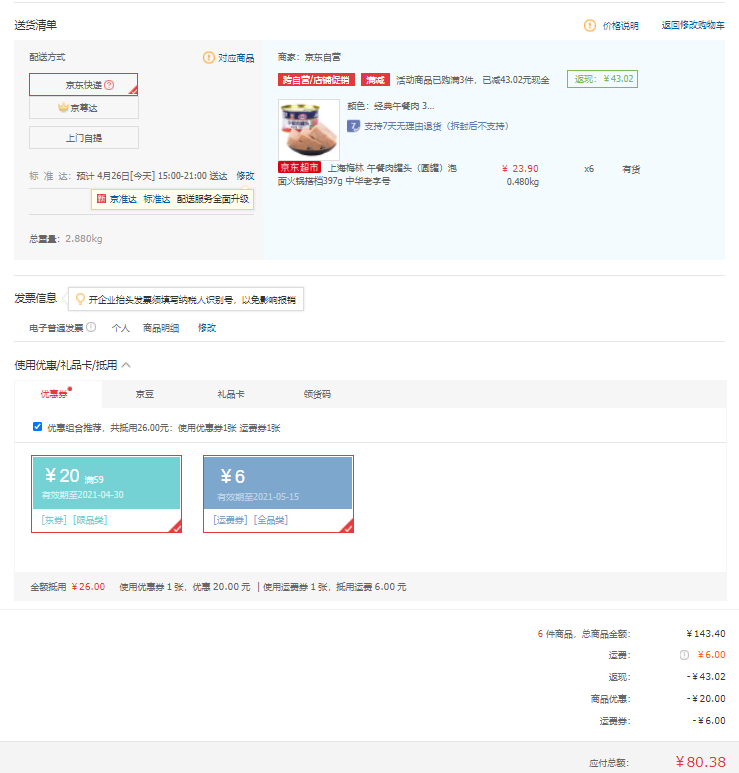Click 修改 in invoice information row
Screen dimensions: 739x773
(x=207, y=328)
